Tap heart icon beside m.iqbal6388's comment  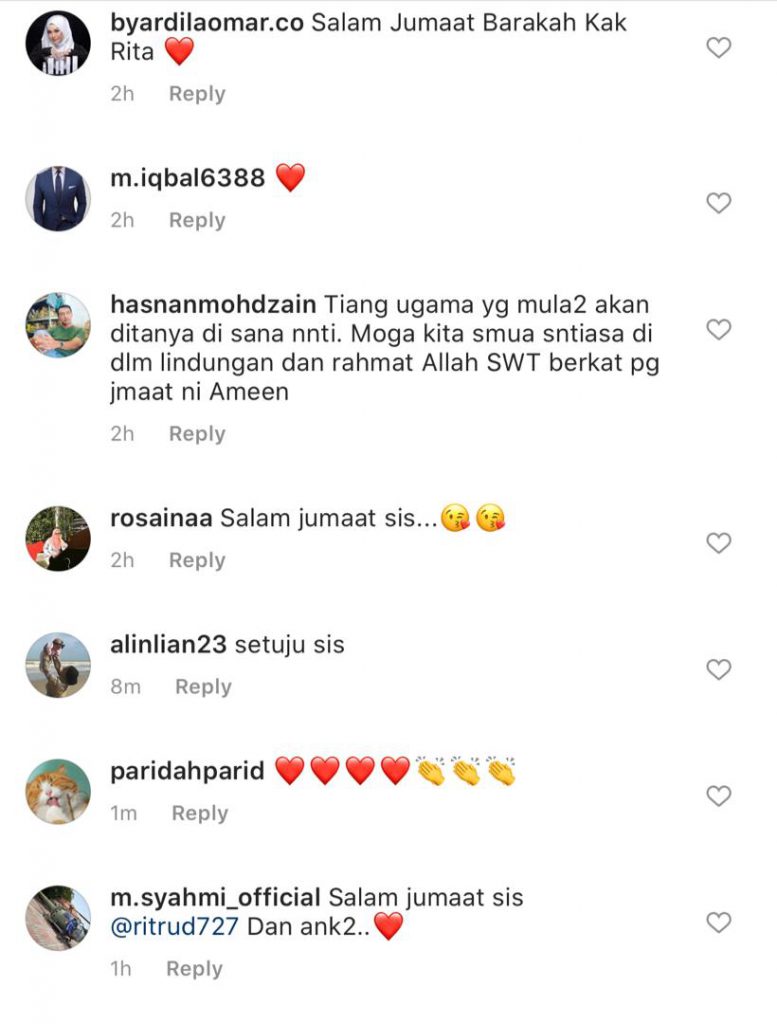(719, 203)
